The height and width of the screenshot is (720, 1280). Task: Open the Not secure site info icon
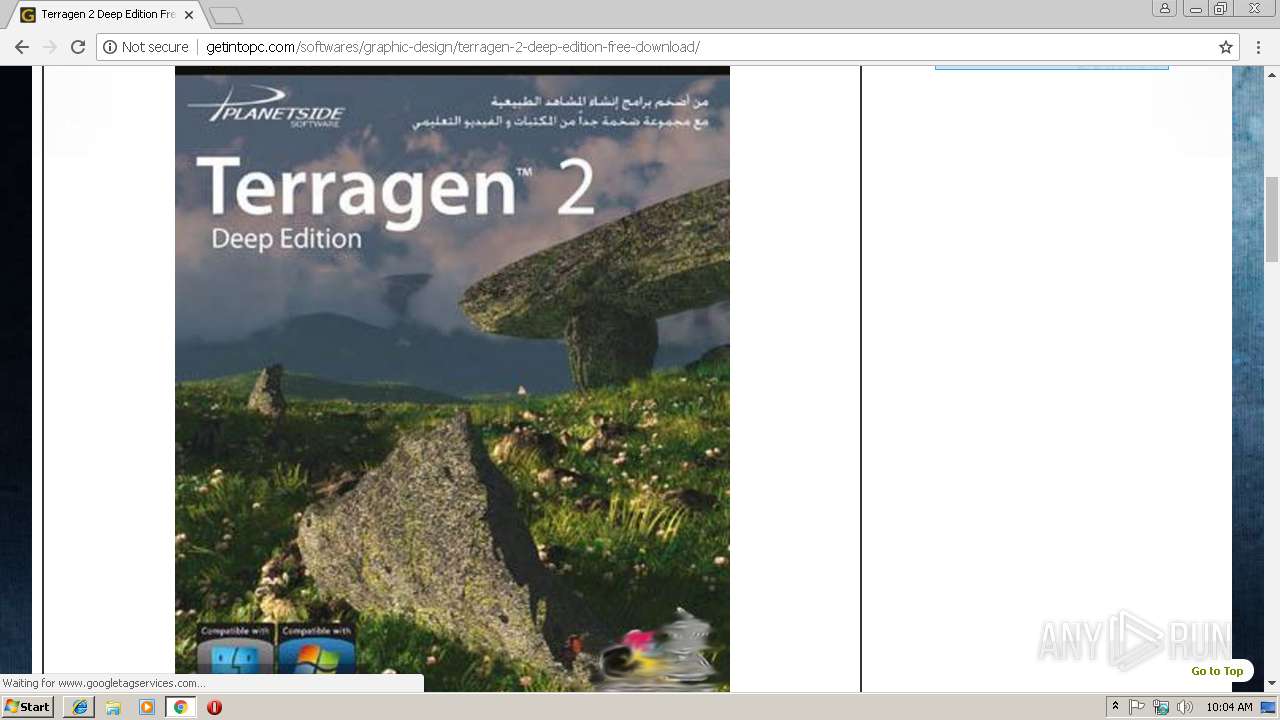pyautogui.click(x=110, y=47)
